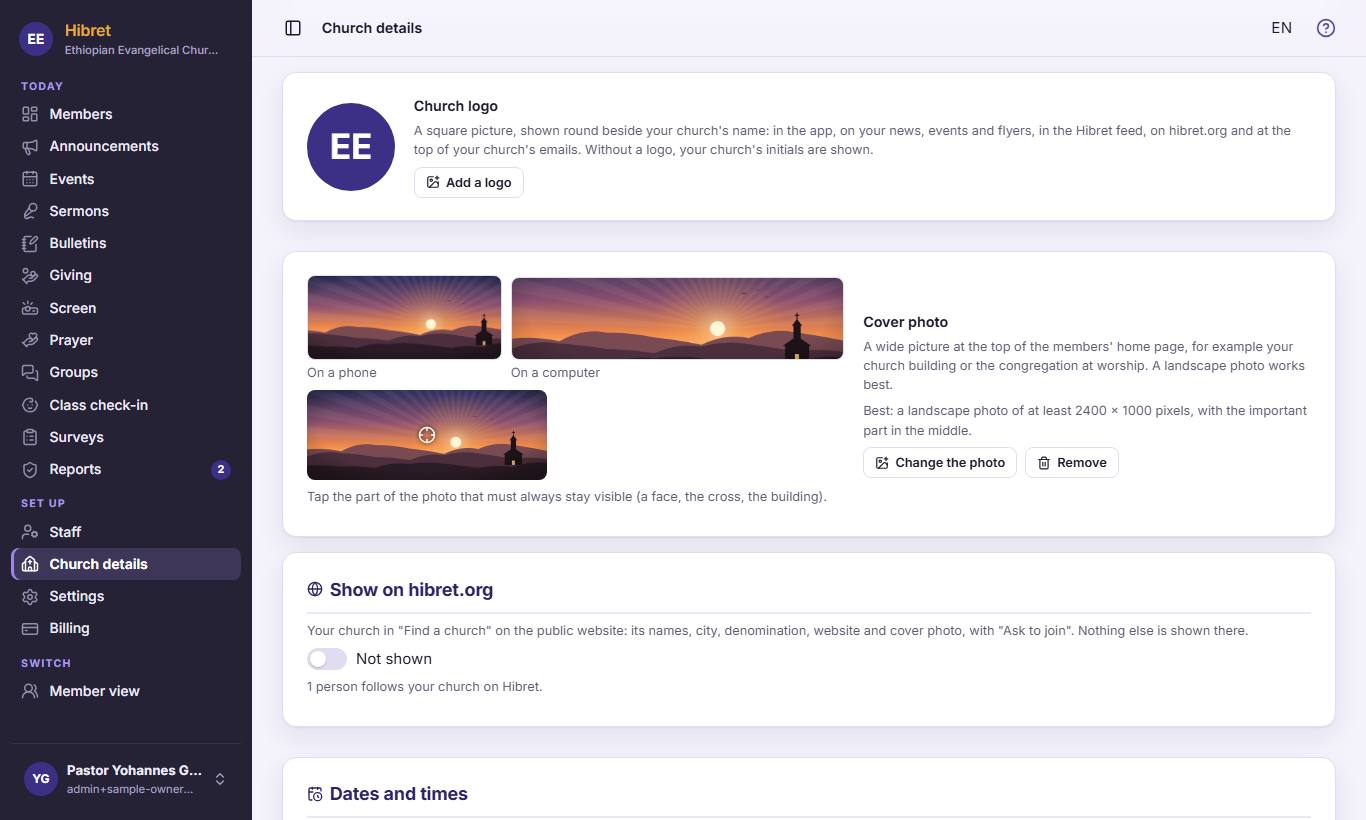Click the Church logo heading text
The height and width of the screenshot is (820, 1366).
(456, 106)
